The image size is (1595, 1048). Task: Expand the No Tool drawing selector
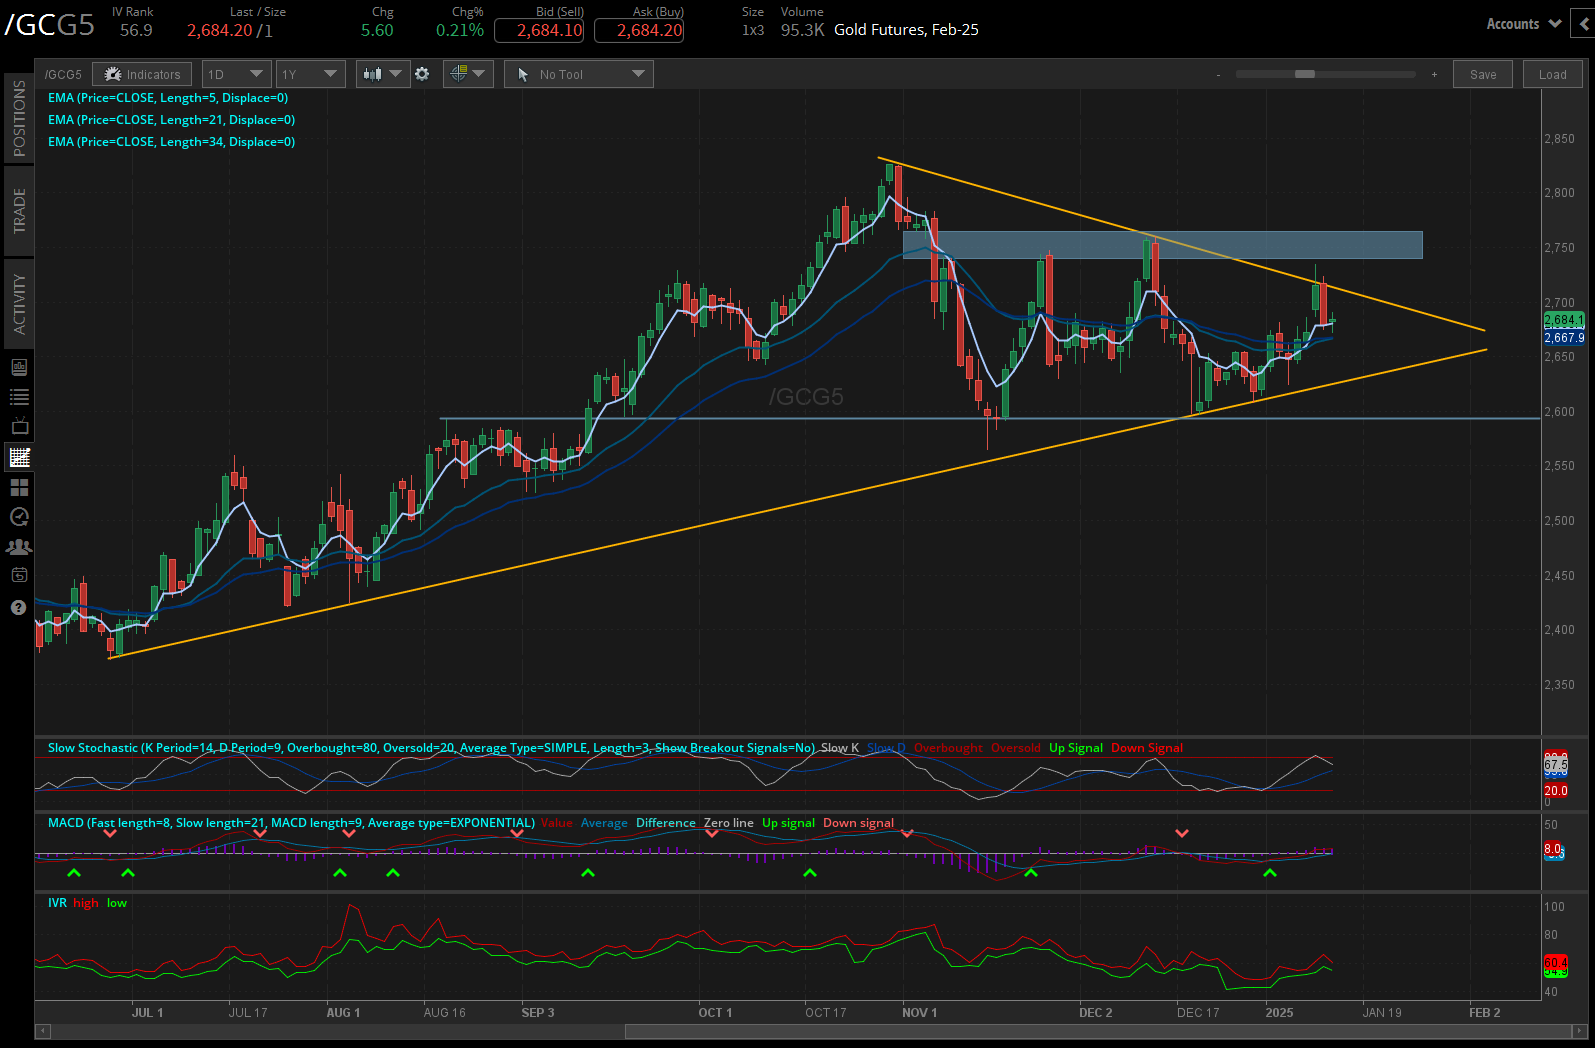pos(579,74)
